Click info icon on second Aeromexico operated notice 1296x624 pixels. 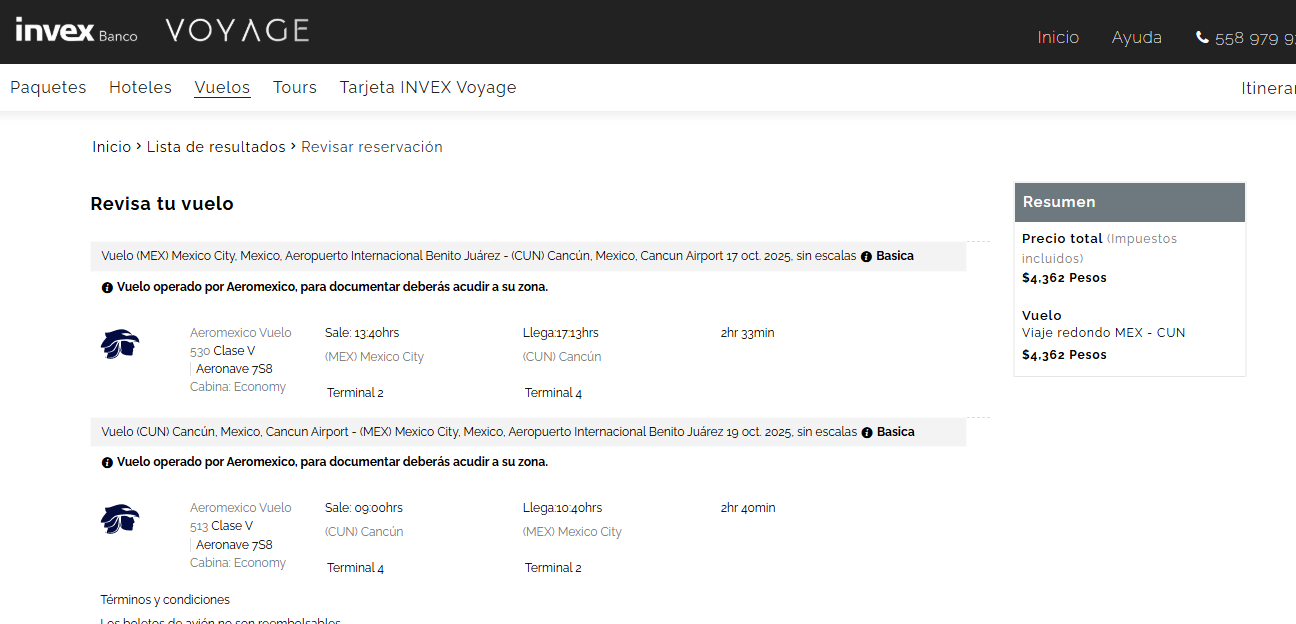tap(107, 463)
